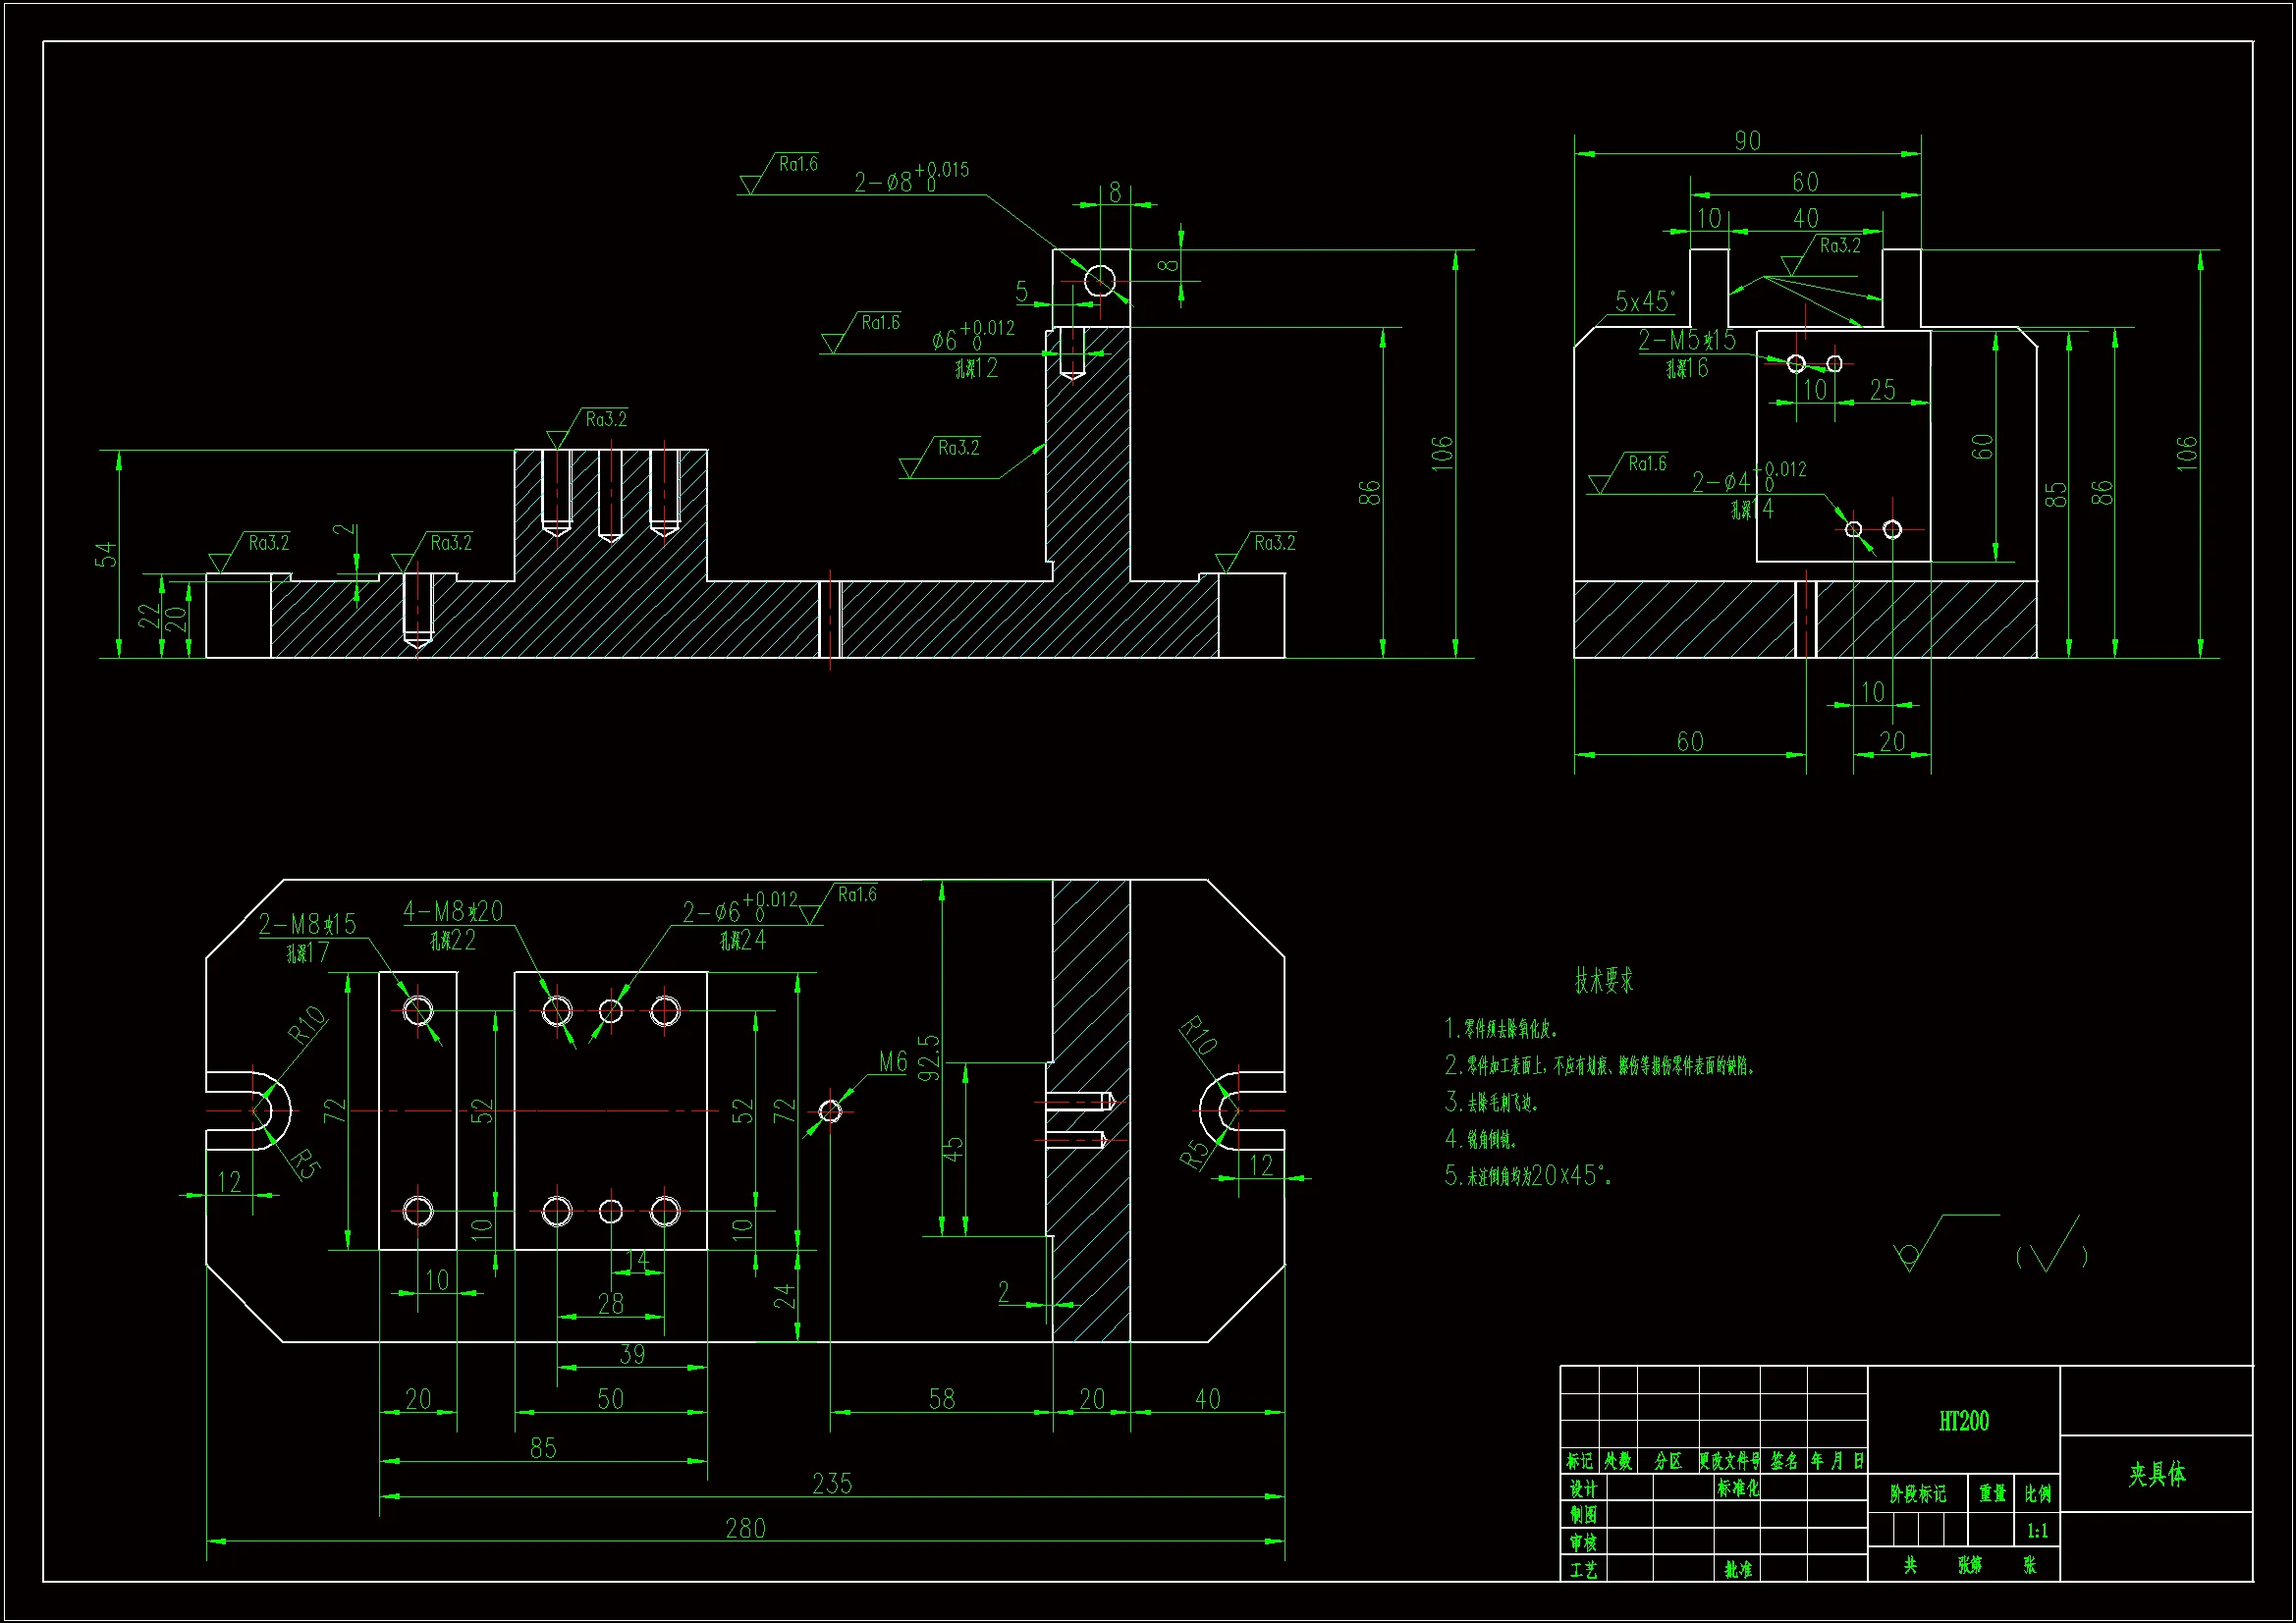The height and width of the screenshot is (1623, 2296).
Task: Click the 设计 cell in title block
Action: coord(1582,1489)
